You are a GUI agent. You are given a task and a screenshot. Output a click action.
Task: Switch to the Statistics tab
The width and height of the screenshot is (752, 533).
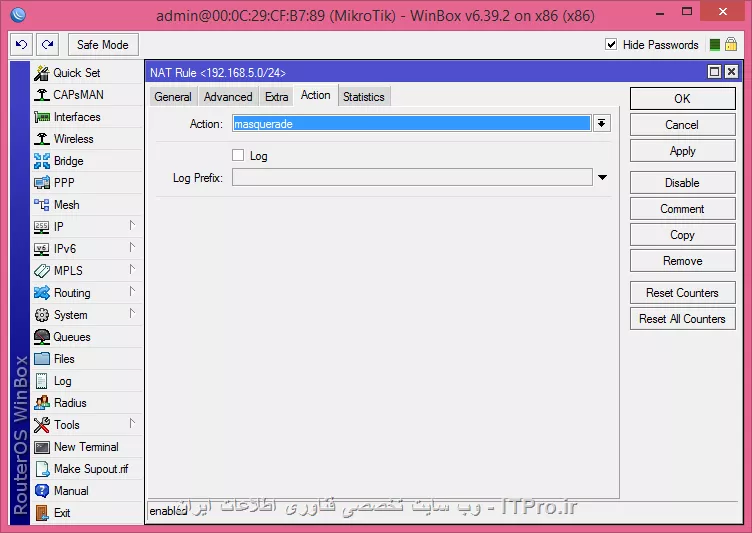pos(363,97)
